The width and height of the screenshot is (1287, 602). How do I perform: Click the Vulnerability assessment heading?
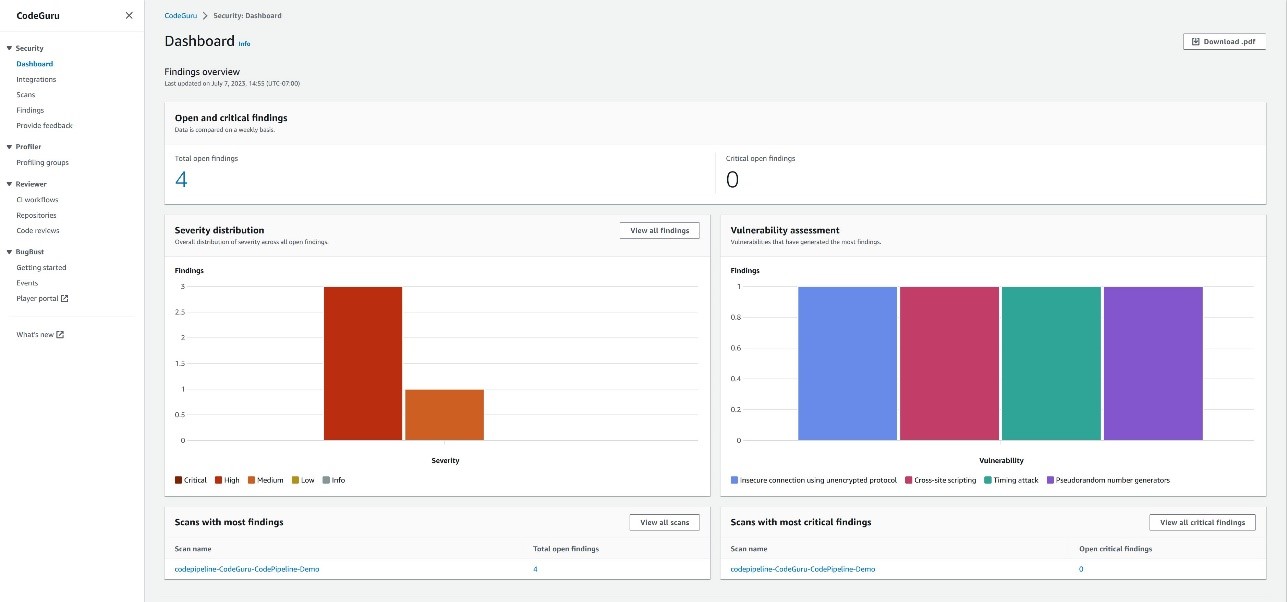(785, 230)
